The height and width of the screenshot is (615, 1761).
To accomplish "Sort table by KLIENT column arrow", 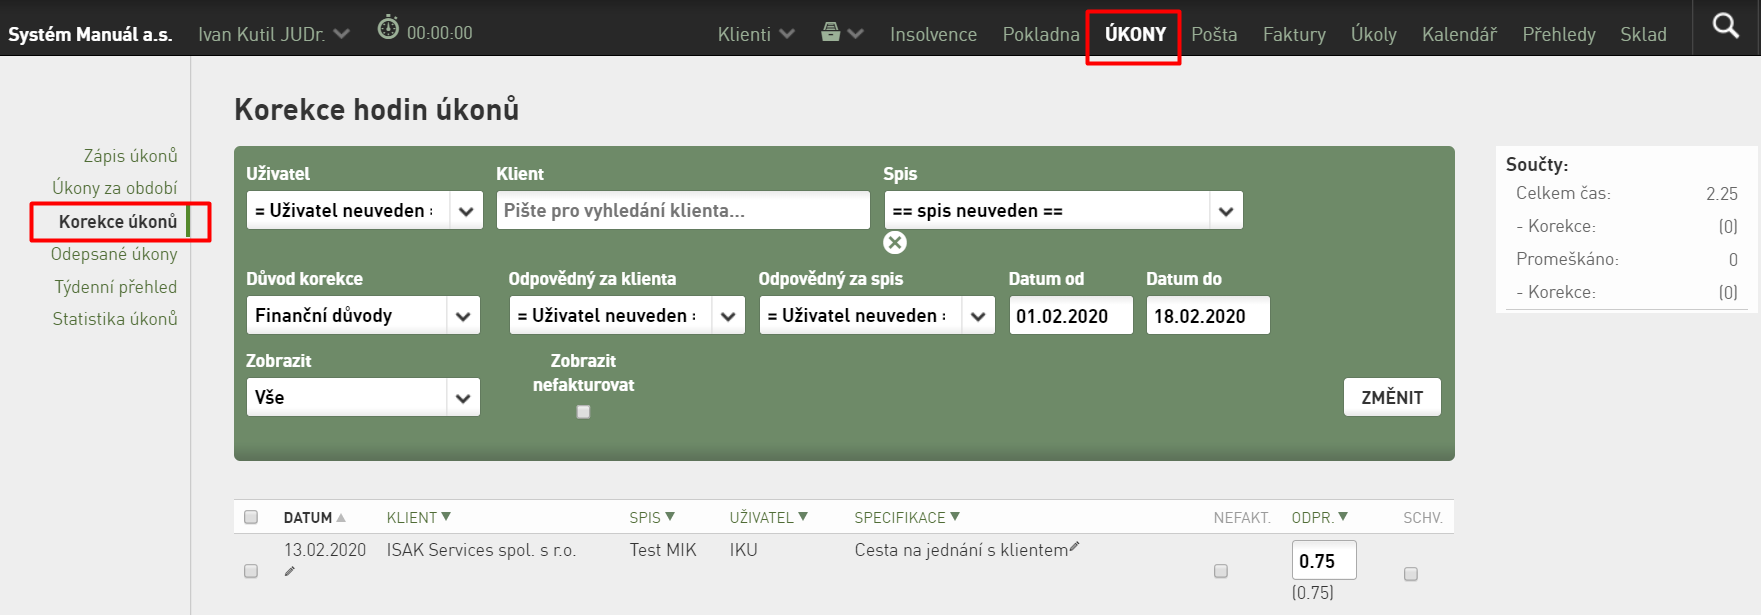I will [446, 516].
